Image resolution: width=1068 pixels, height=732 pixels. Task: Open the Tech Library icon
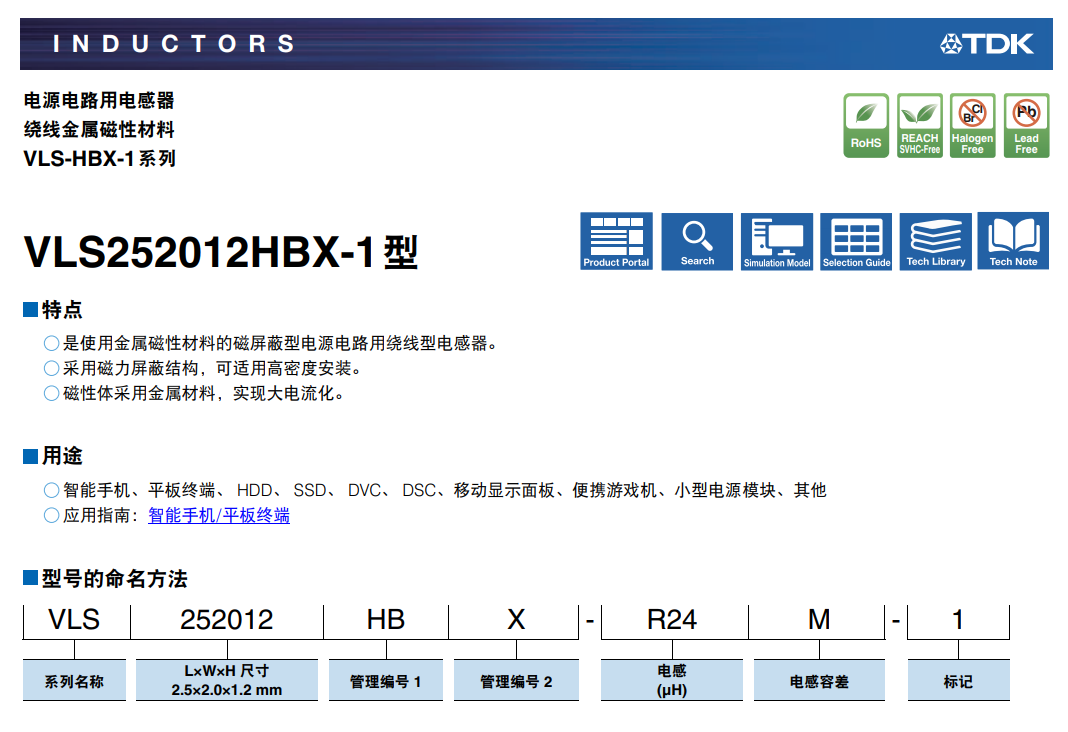click(935, 241)
